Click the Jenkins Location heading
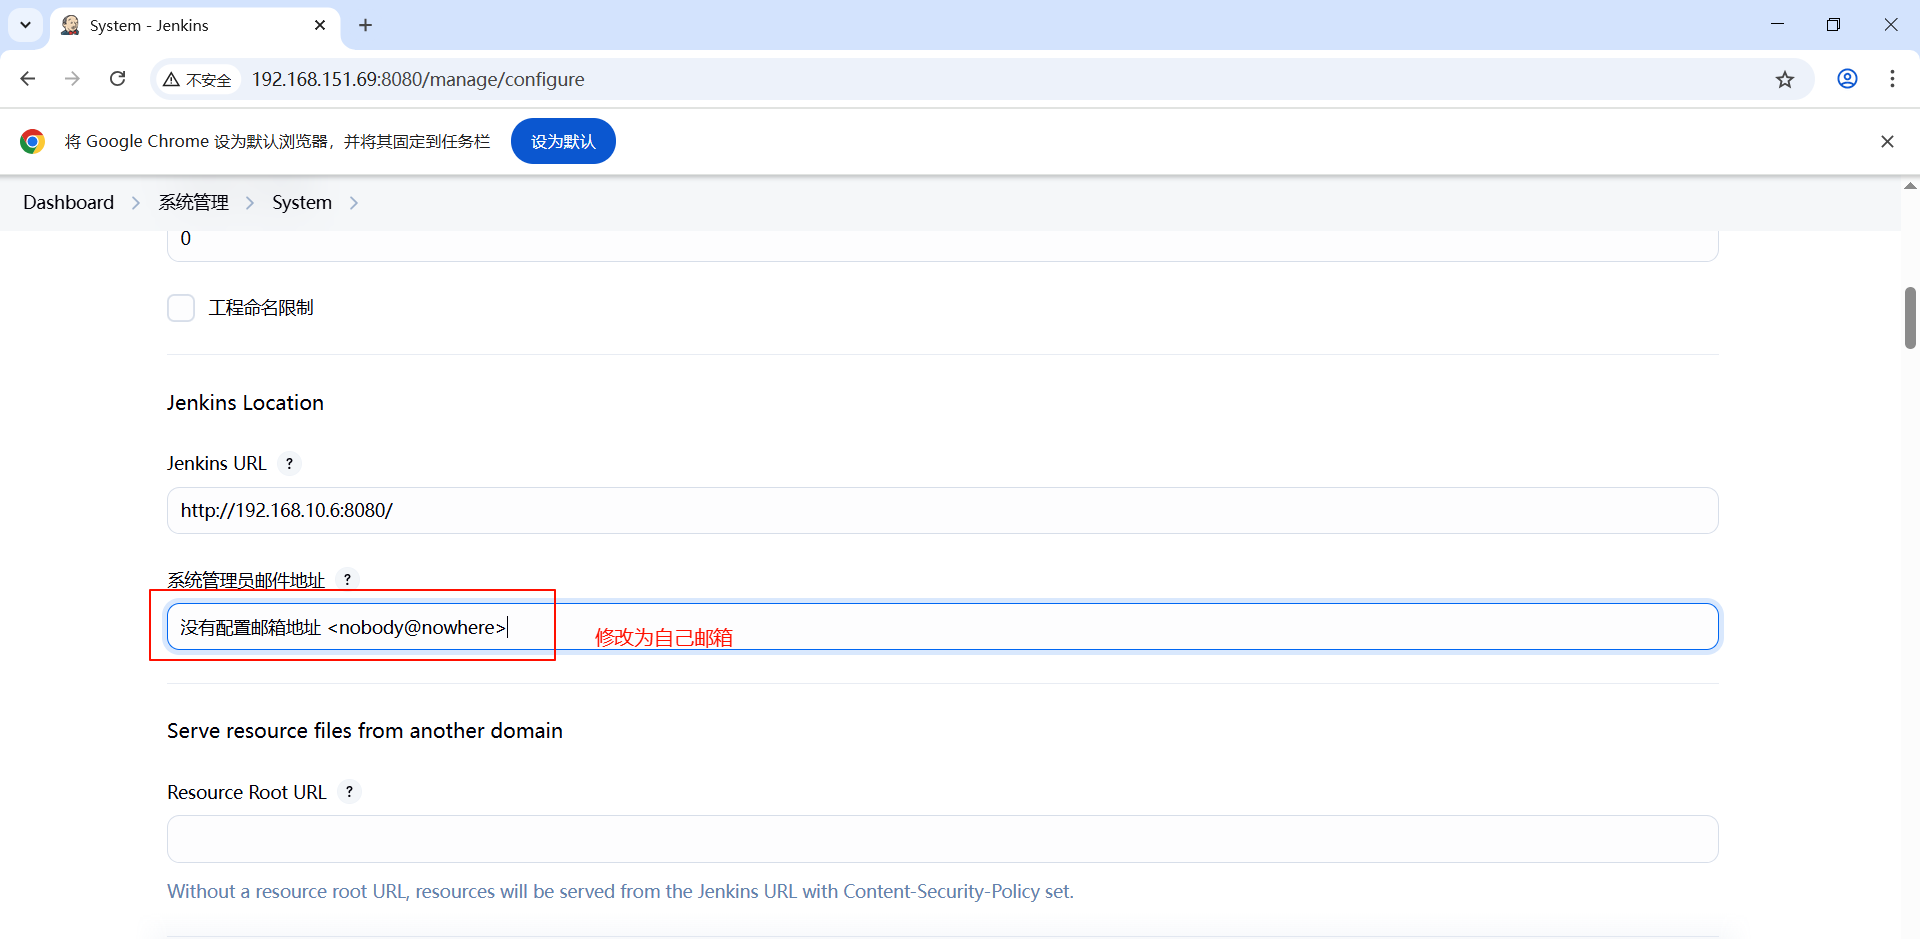 (245, 403)
